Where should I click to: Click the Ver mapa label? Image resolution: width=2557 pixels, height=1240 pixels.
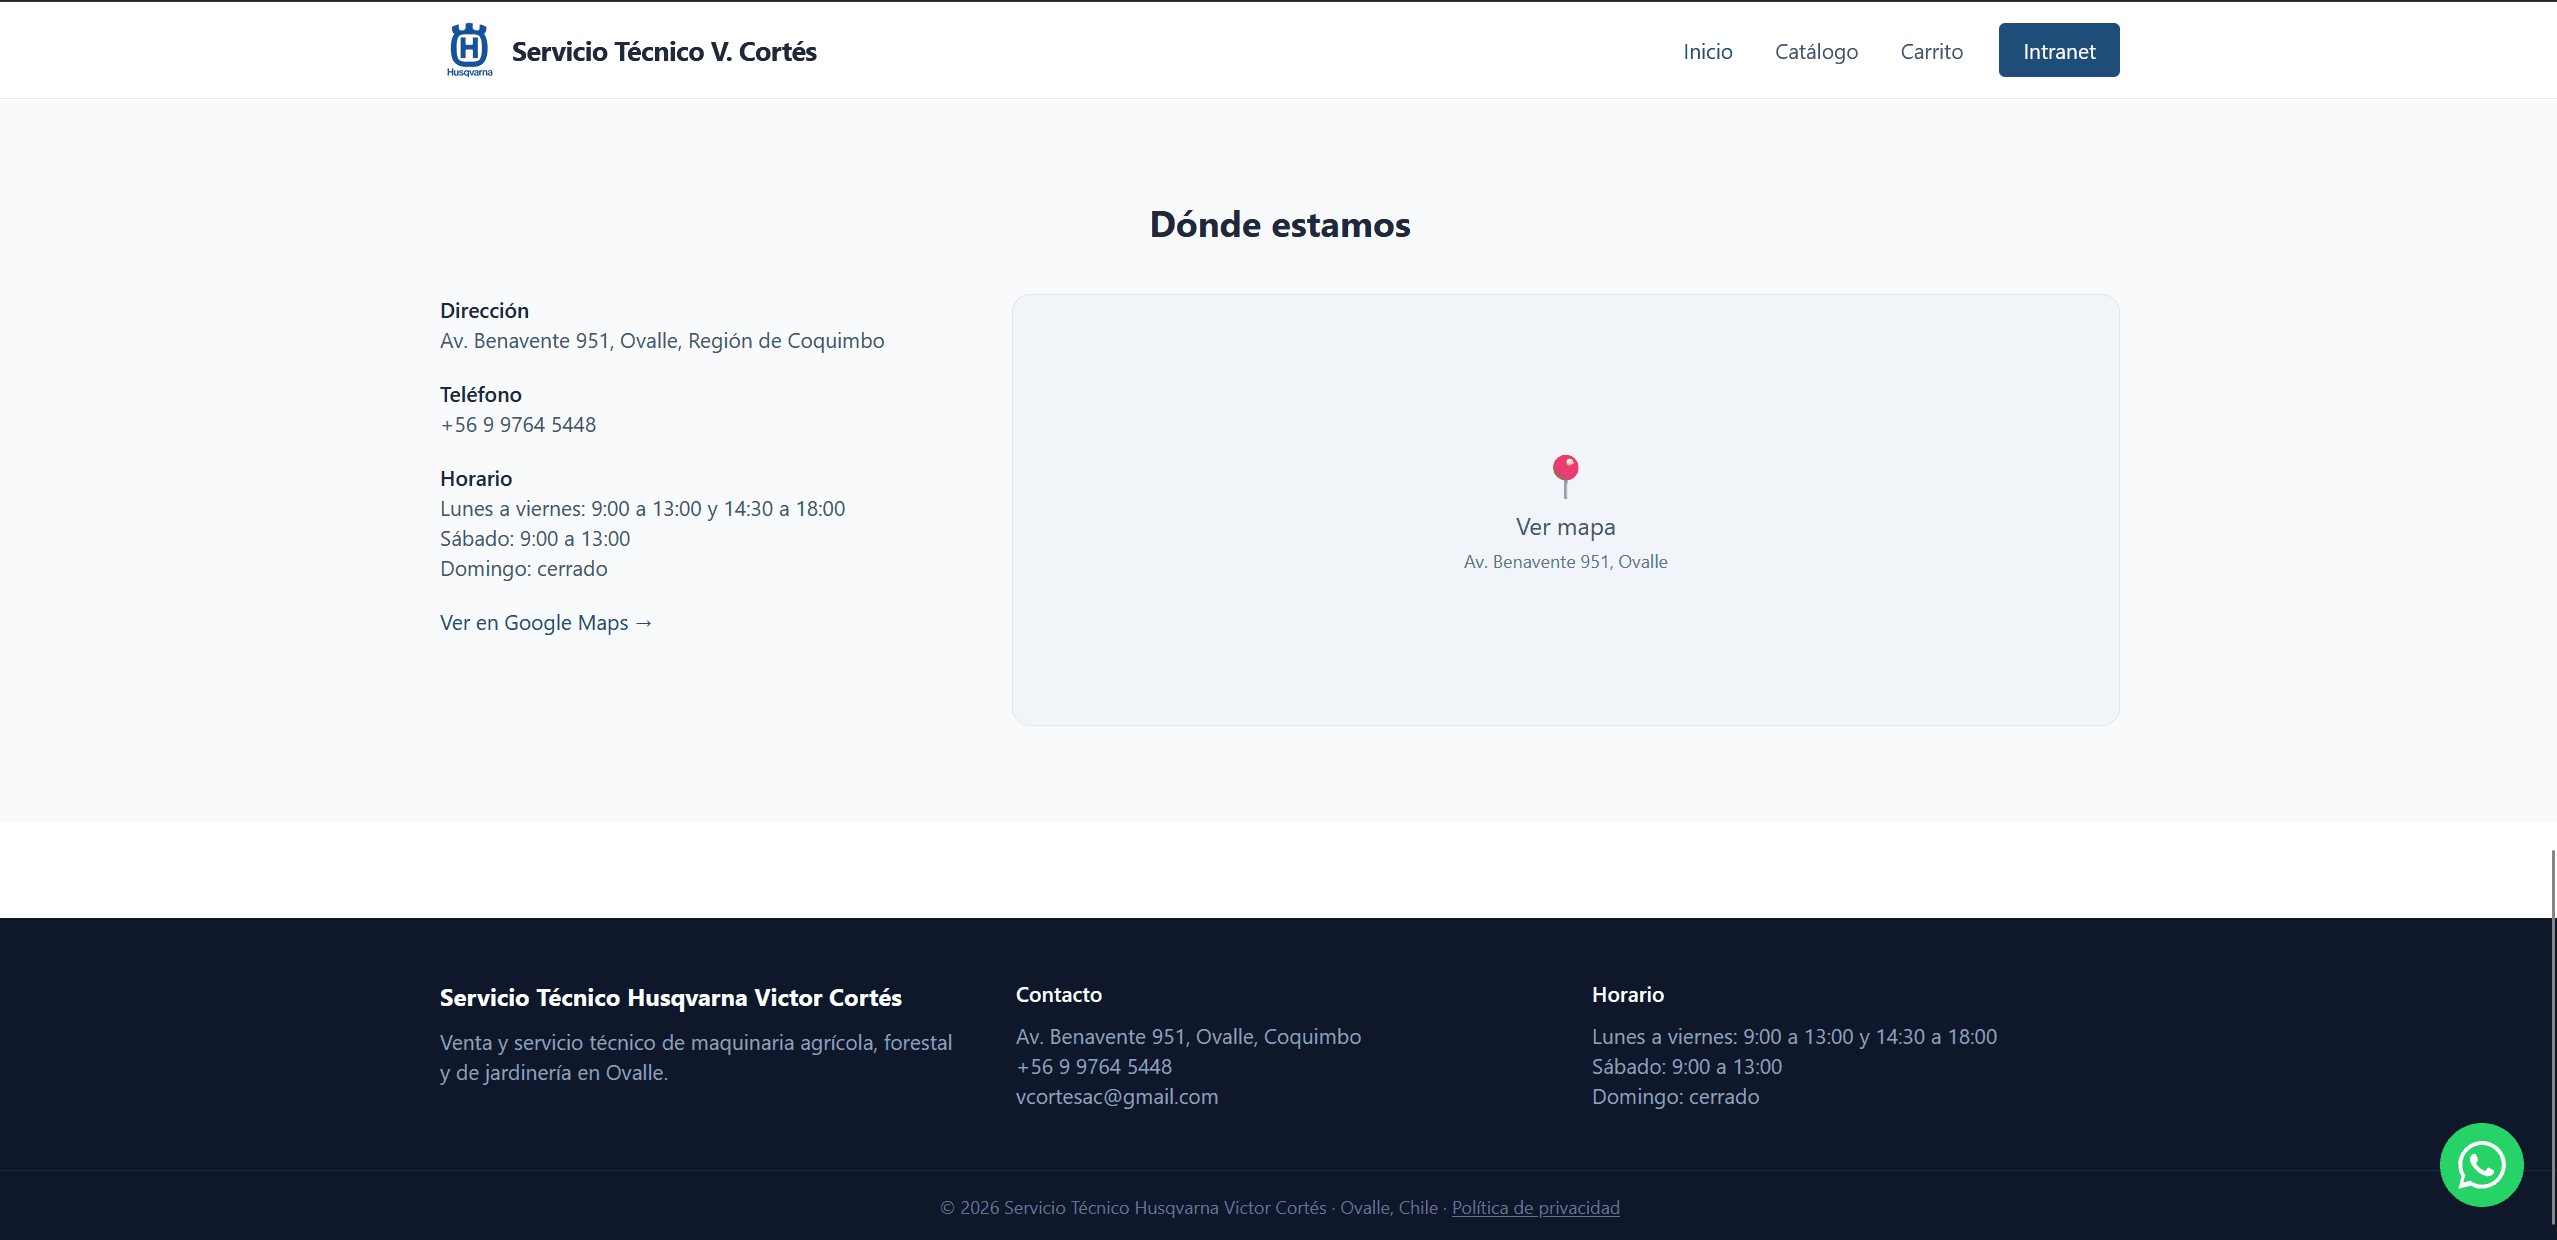point(1565,527)
